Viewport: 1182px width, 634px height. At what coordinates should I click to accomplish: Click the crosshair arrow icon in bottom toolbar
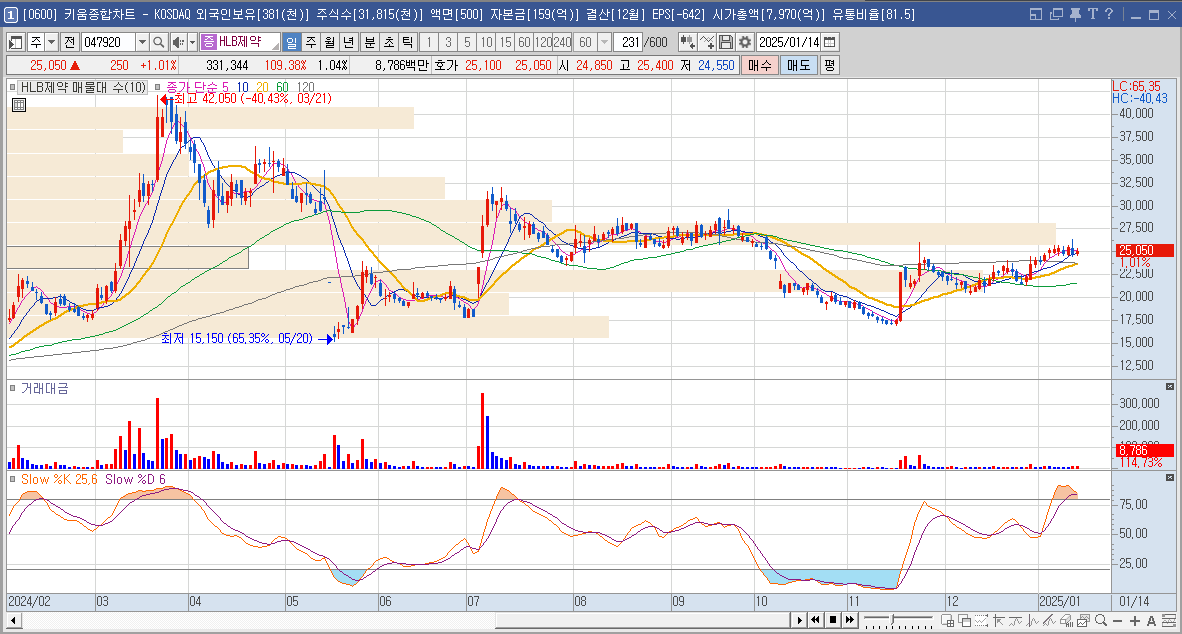(999, 620)
